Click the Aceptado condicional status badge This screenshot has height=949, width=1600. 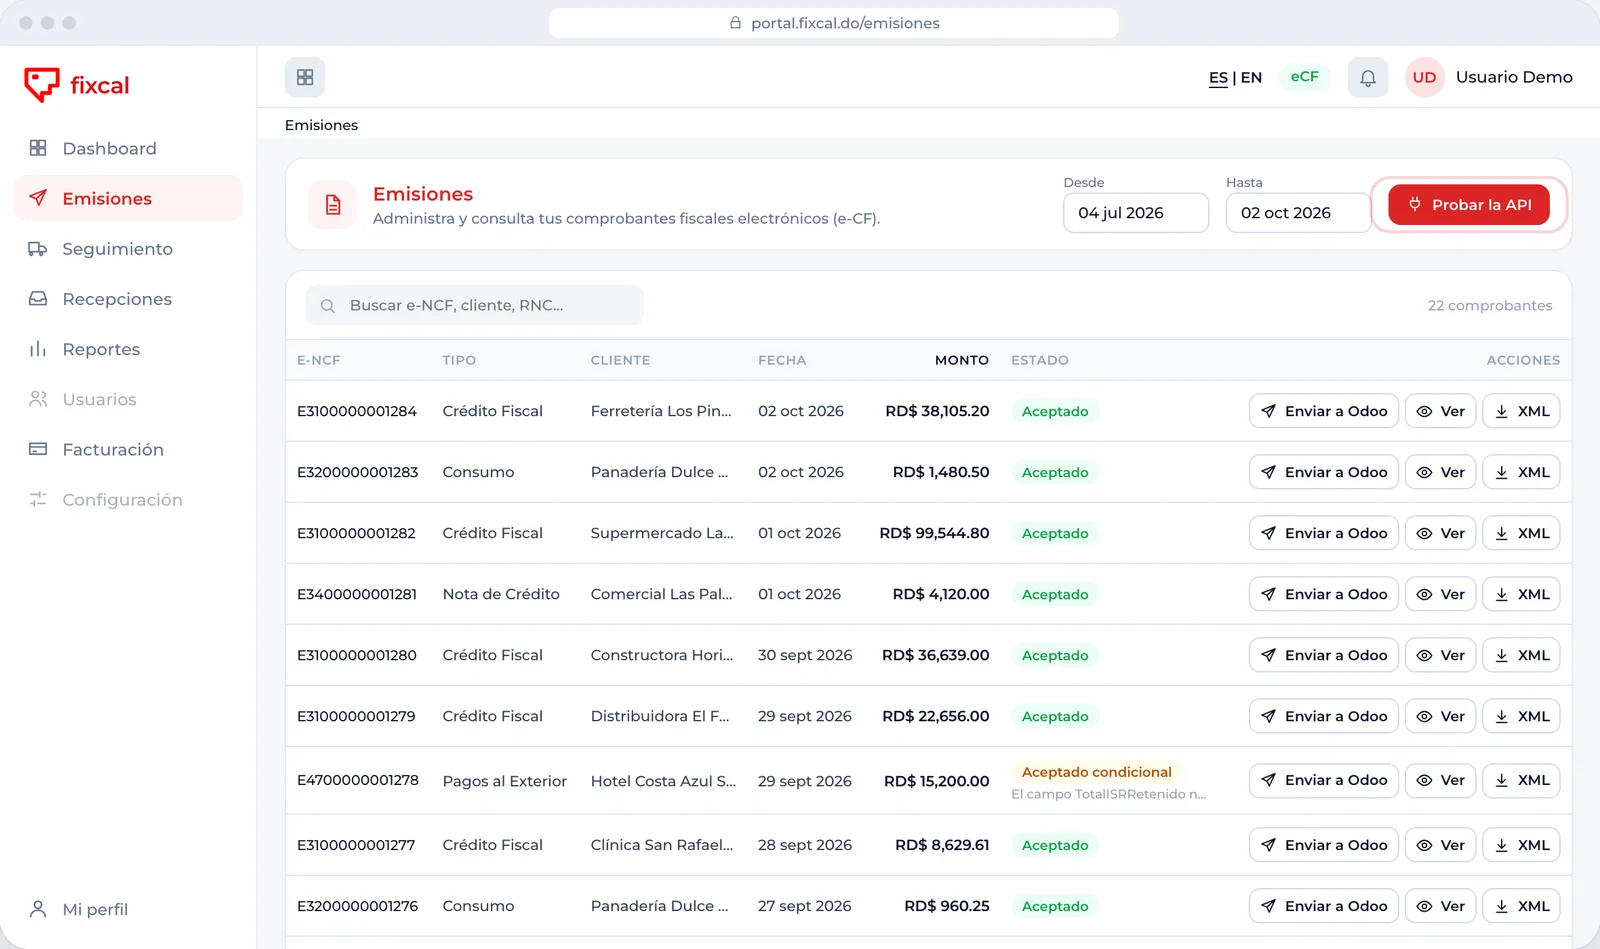pos(1096,772)
